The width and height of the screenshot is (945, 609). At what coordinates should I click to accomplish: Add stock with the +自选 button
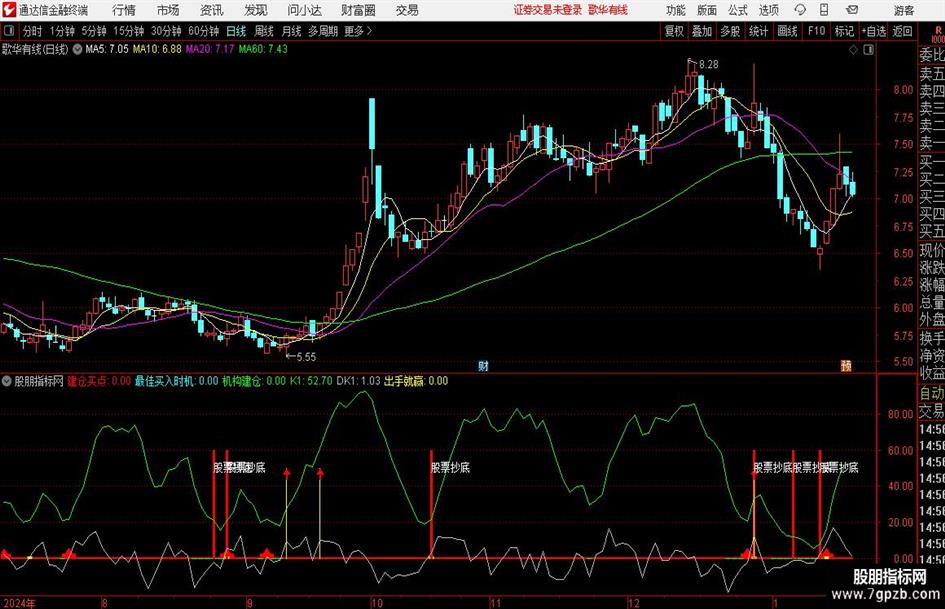click(x=874, y=31)
